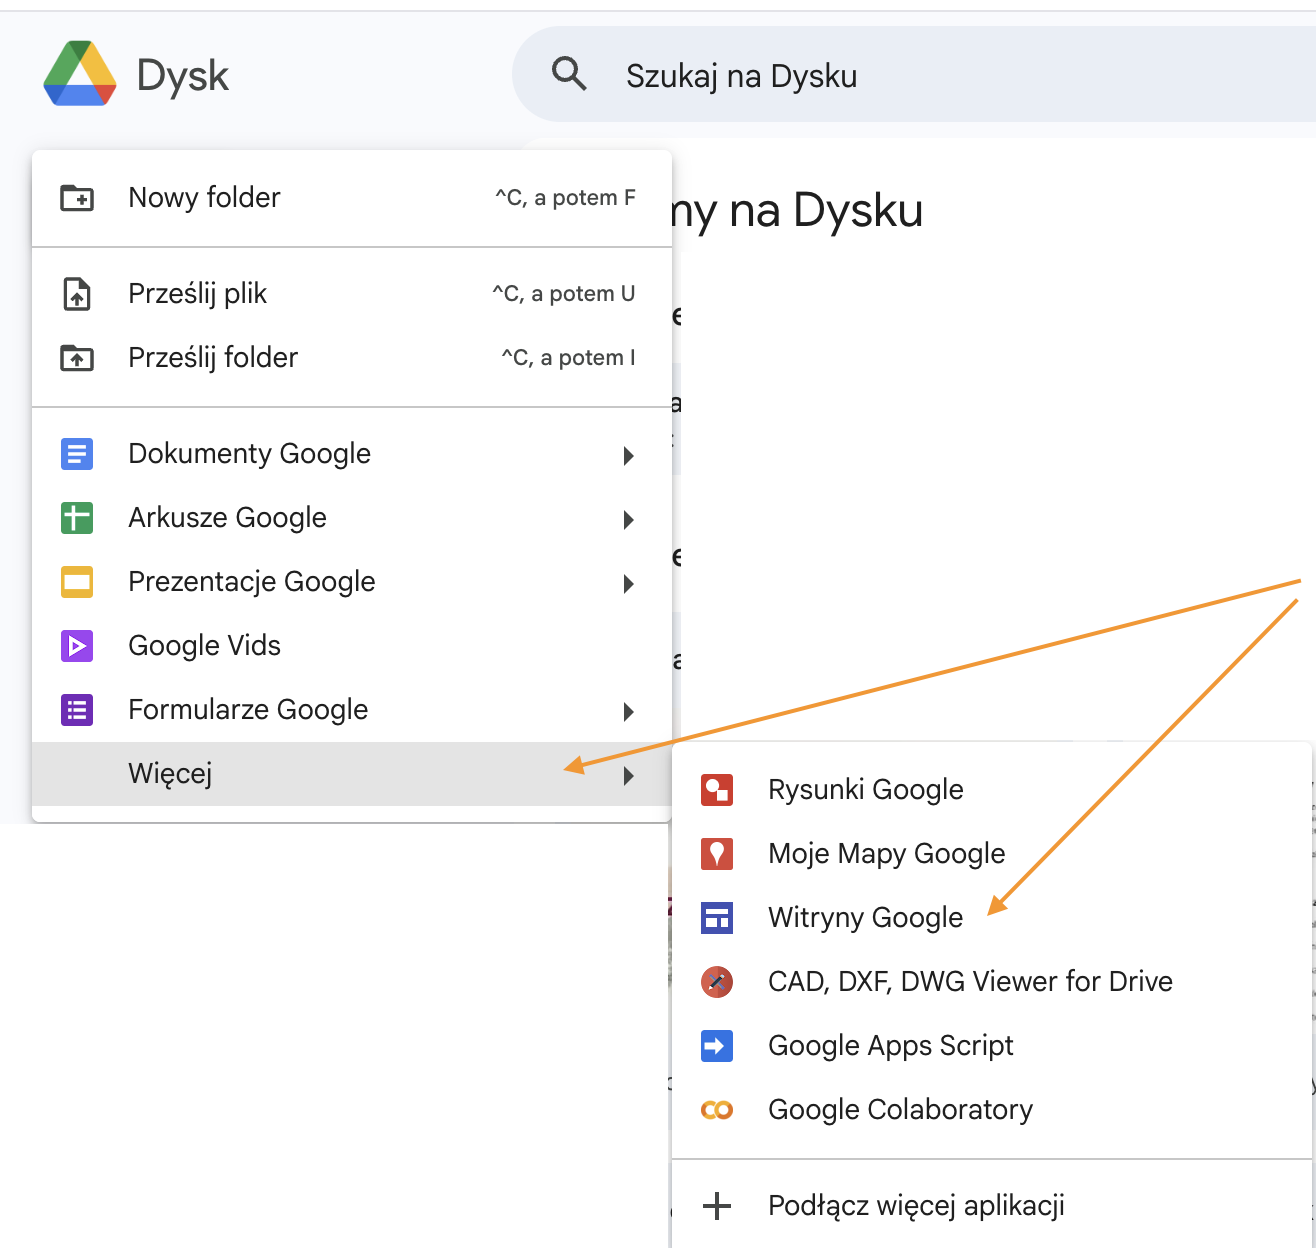Select the Google Colaboratory icon
This screenshot has height=1248, width=1316.
(x=717, y=1109)
